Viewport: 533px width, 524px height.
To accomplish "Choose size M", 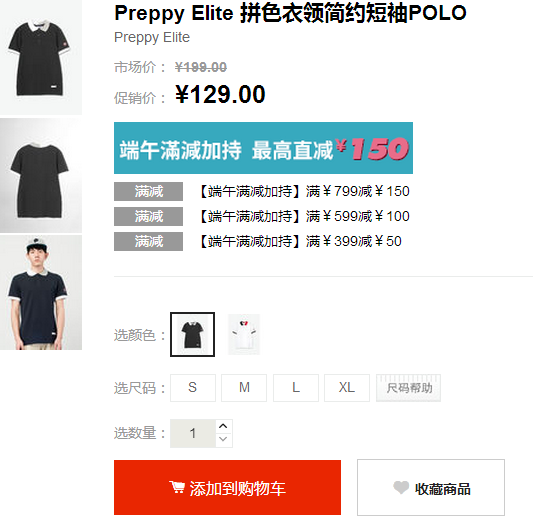I will (244, 388).
